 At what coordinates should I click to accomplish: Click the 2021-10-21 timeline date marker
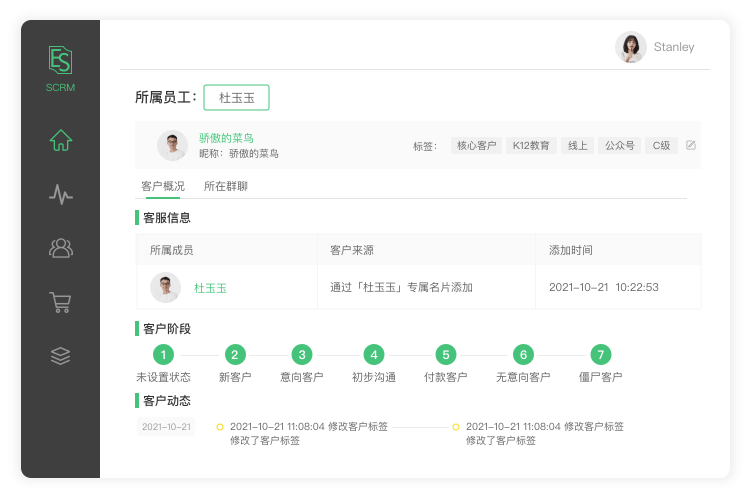(166, 427)
